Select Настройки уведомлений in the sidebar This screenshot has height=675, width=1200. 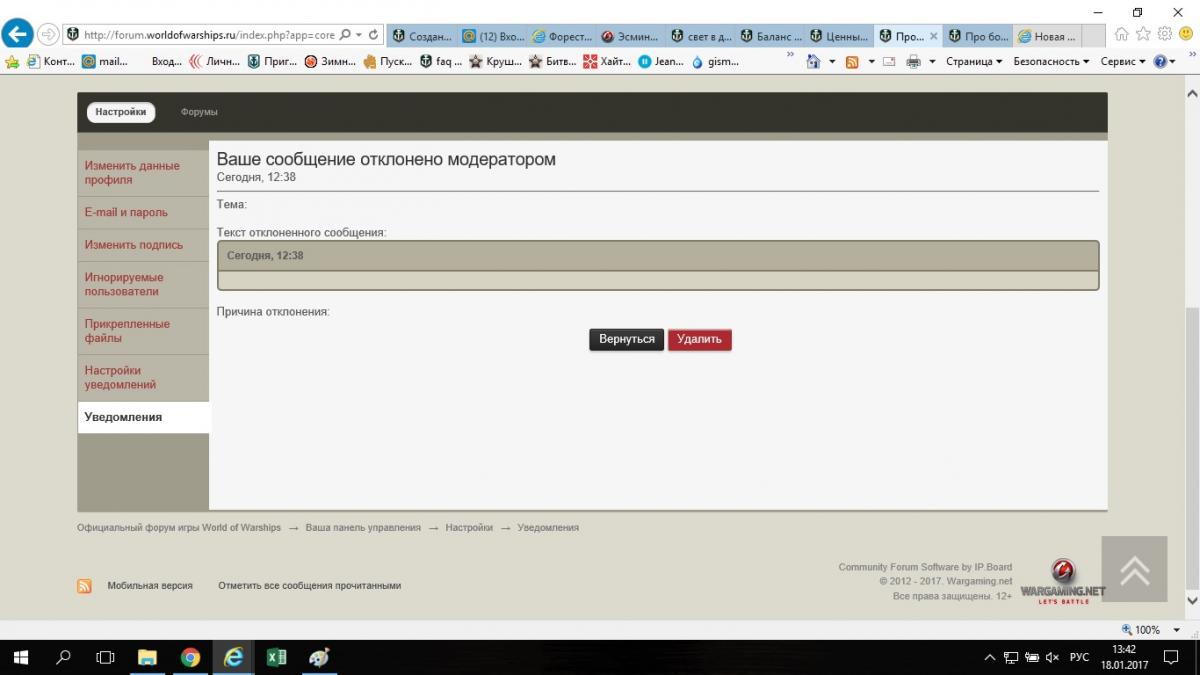click(120, 377)
